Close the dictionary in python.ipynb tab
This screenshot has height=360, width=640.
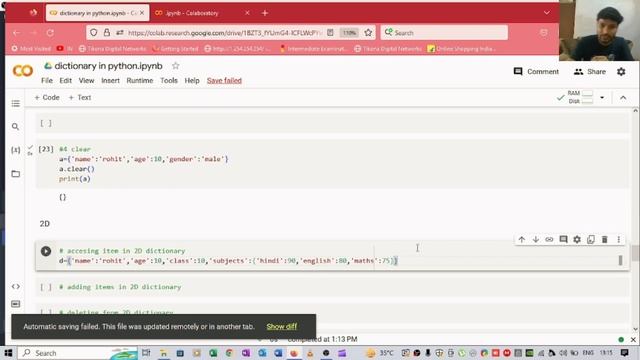(142, 13)
